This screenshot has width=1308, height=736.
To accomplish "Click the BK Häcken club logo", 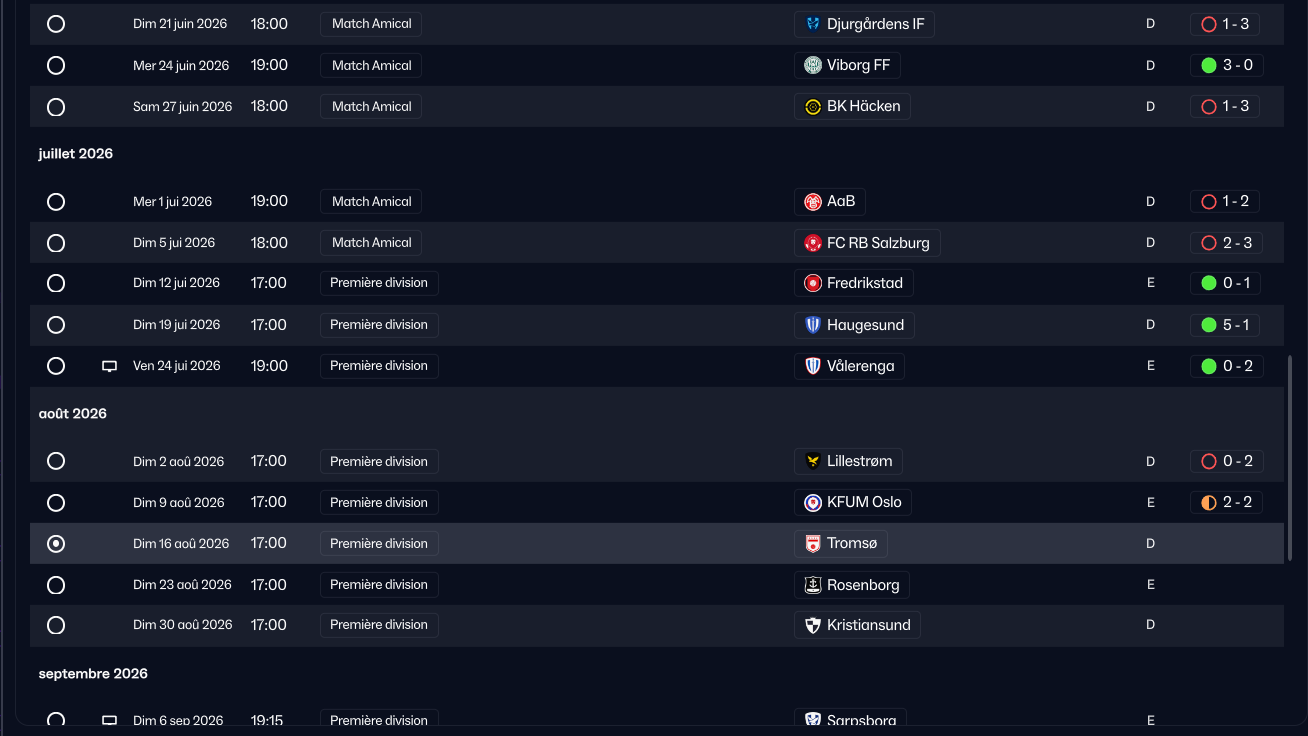I will coord(813,106).
